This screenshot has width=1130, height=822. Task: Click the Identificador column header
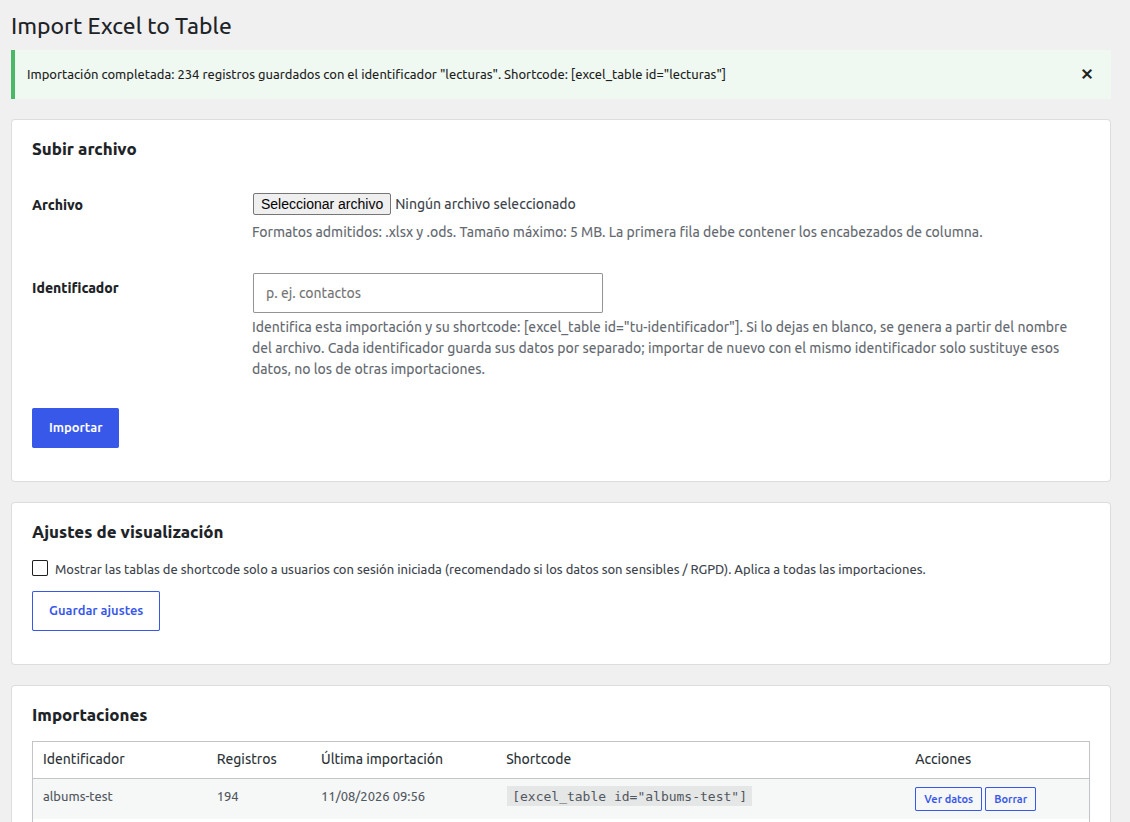pyautogui.click(x=84, y=759)
